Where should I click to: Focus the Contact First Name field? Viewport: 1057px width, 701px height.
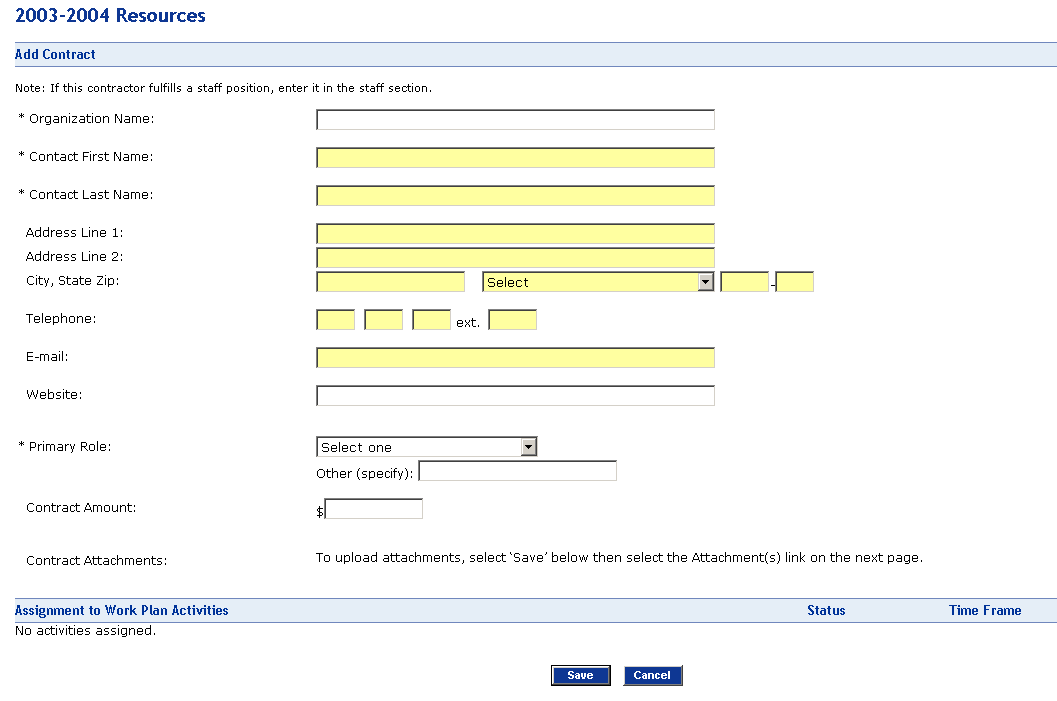(515, 158)
